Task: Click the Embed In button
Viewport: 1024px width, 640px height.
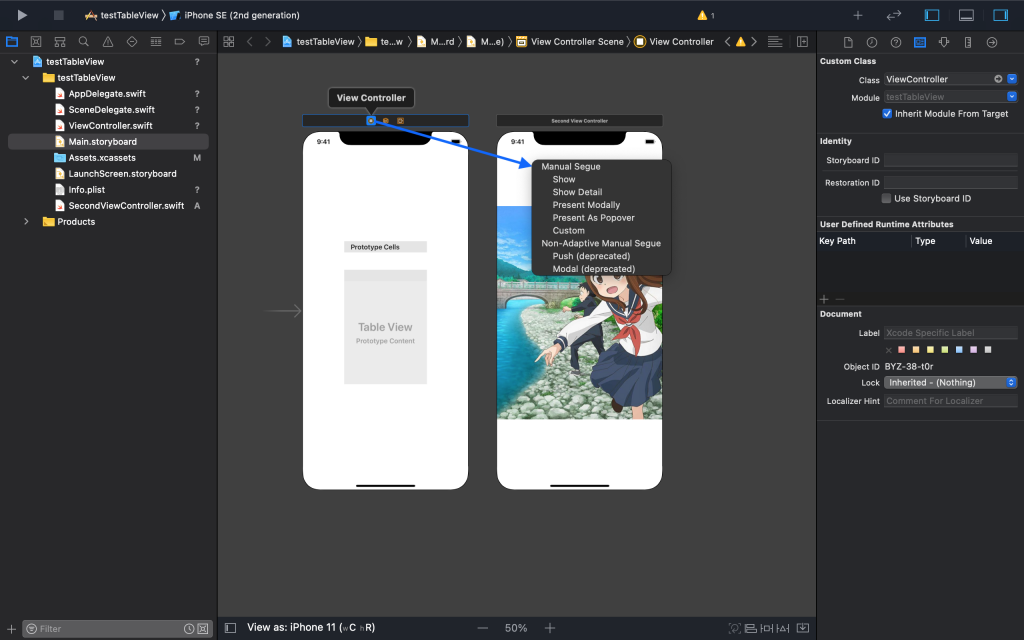Action: tap(803, 628)
